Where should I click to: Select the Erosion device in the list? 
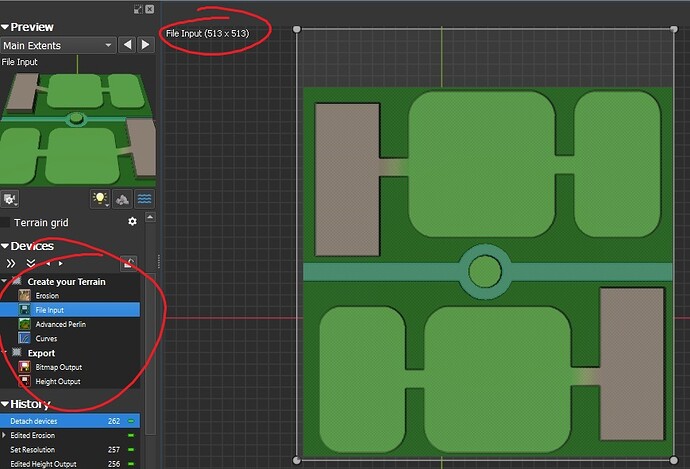47,296
